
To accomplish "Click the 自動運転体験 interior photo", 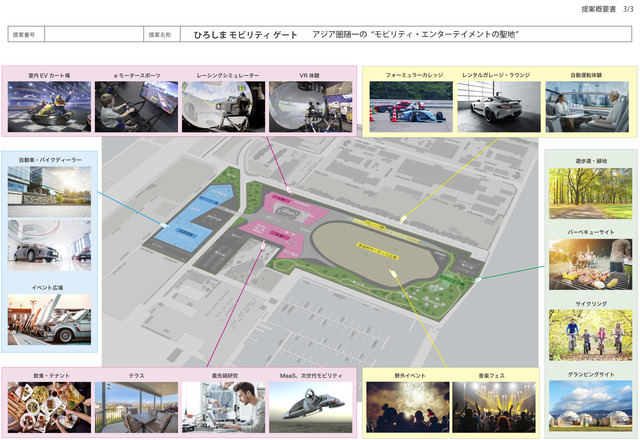I will tap(587, 107).
